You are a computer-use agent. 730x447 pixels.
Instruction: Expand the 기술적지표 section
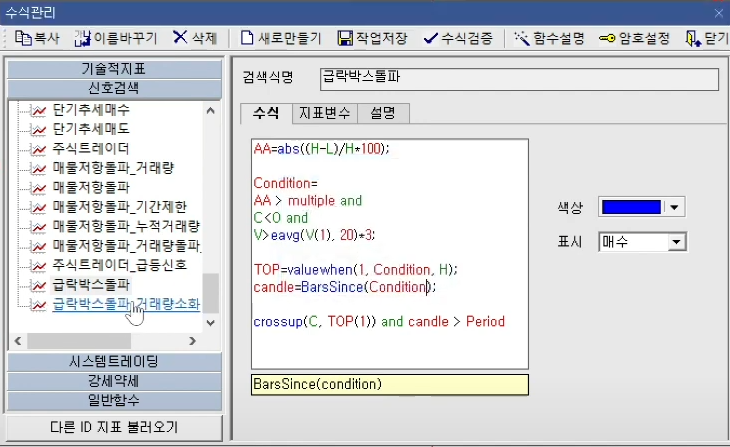(x=113, y=69)
